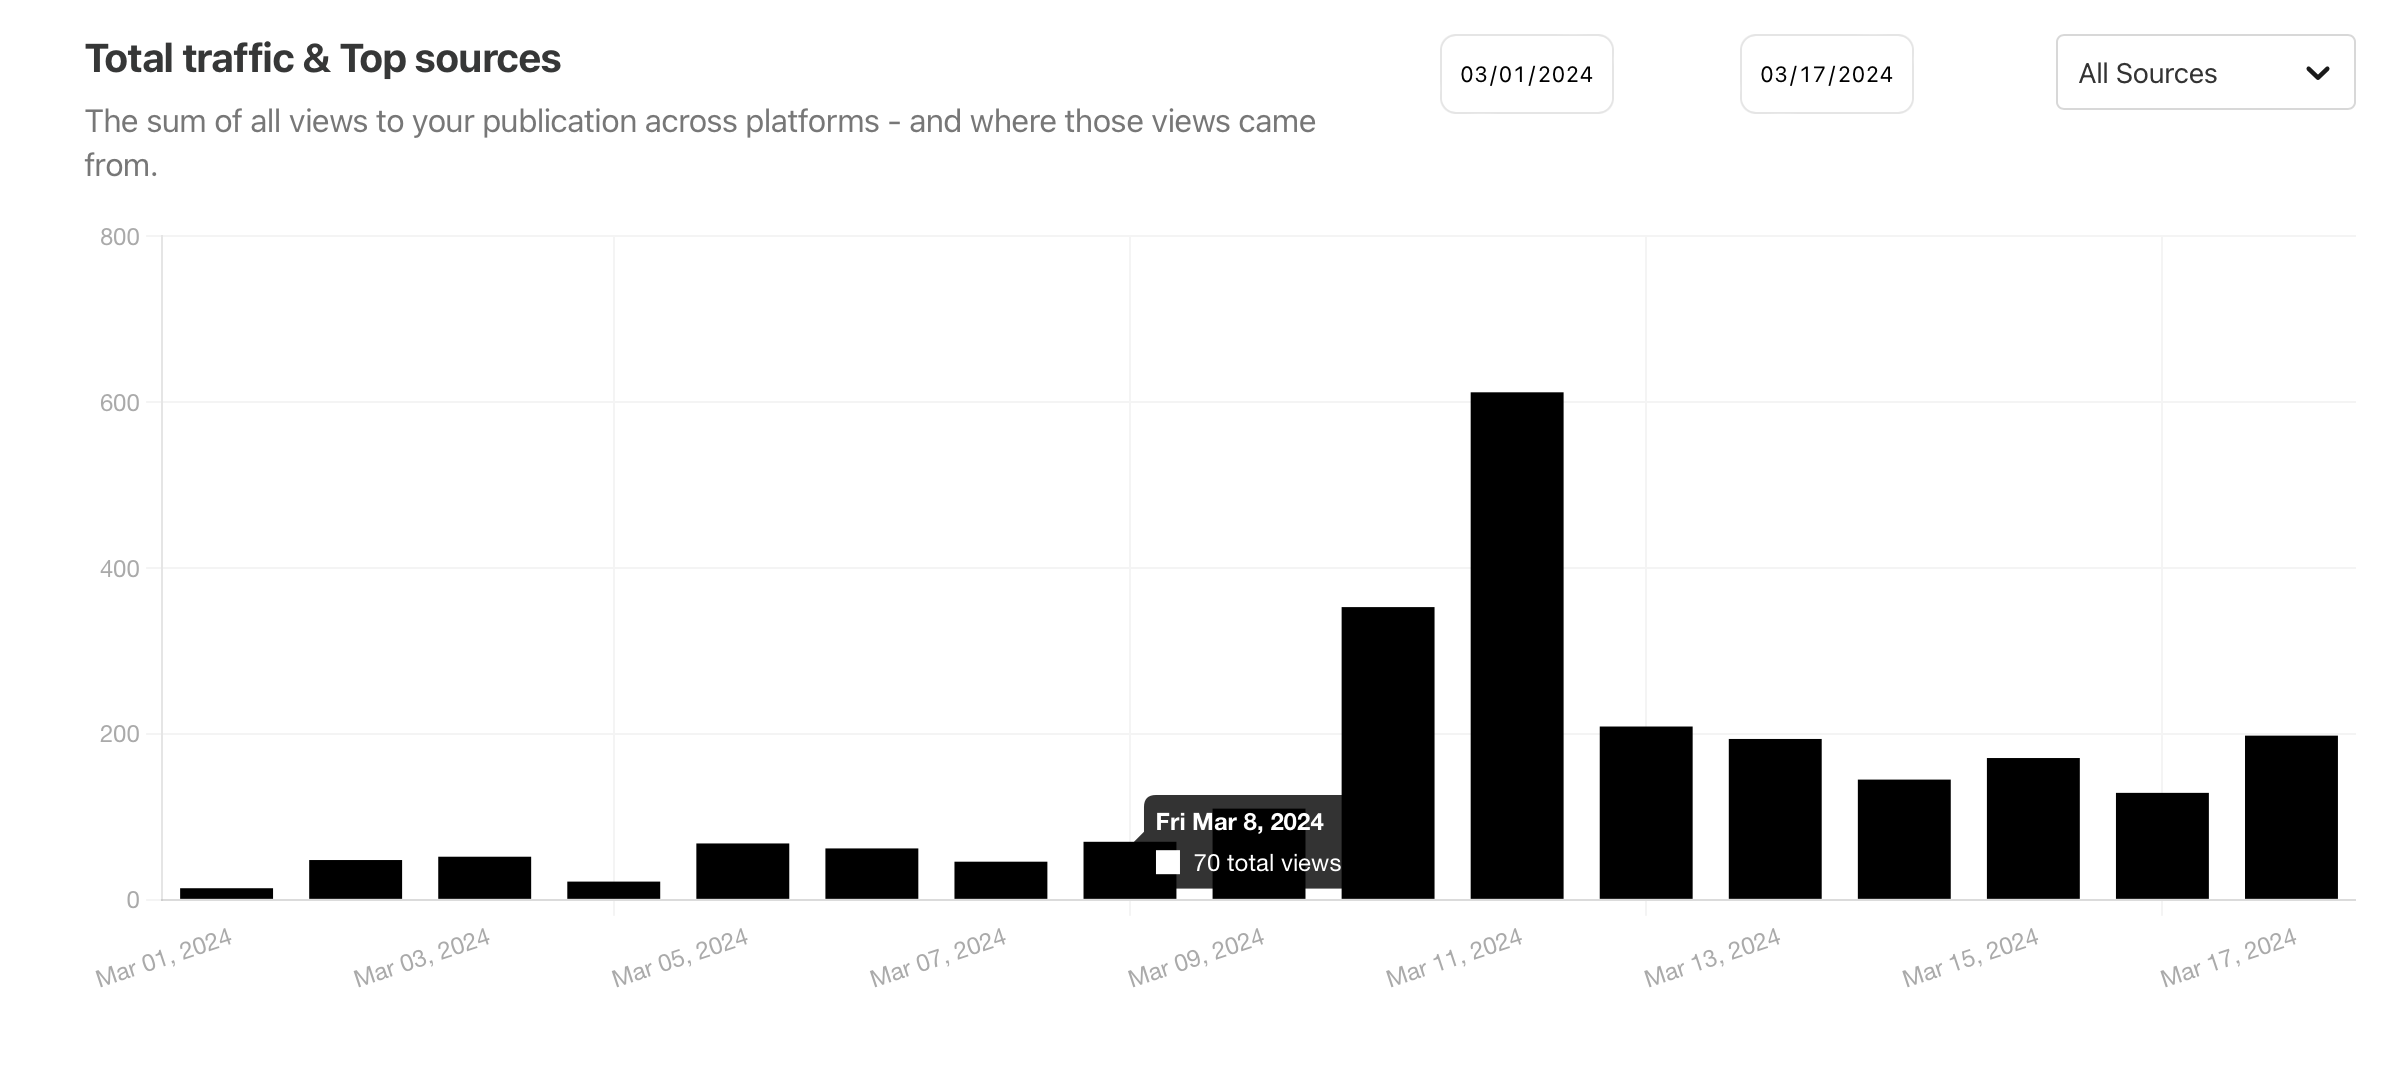Click the Total traffic & Top sources heading
Screen dimensions: 2406x1092
322,59
